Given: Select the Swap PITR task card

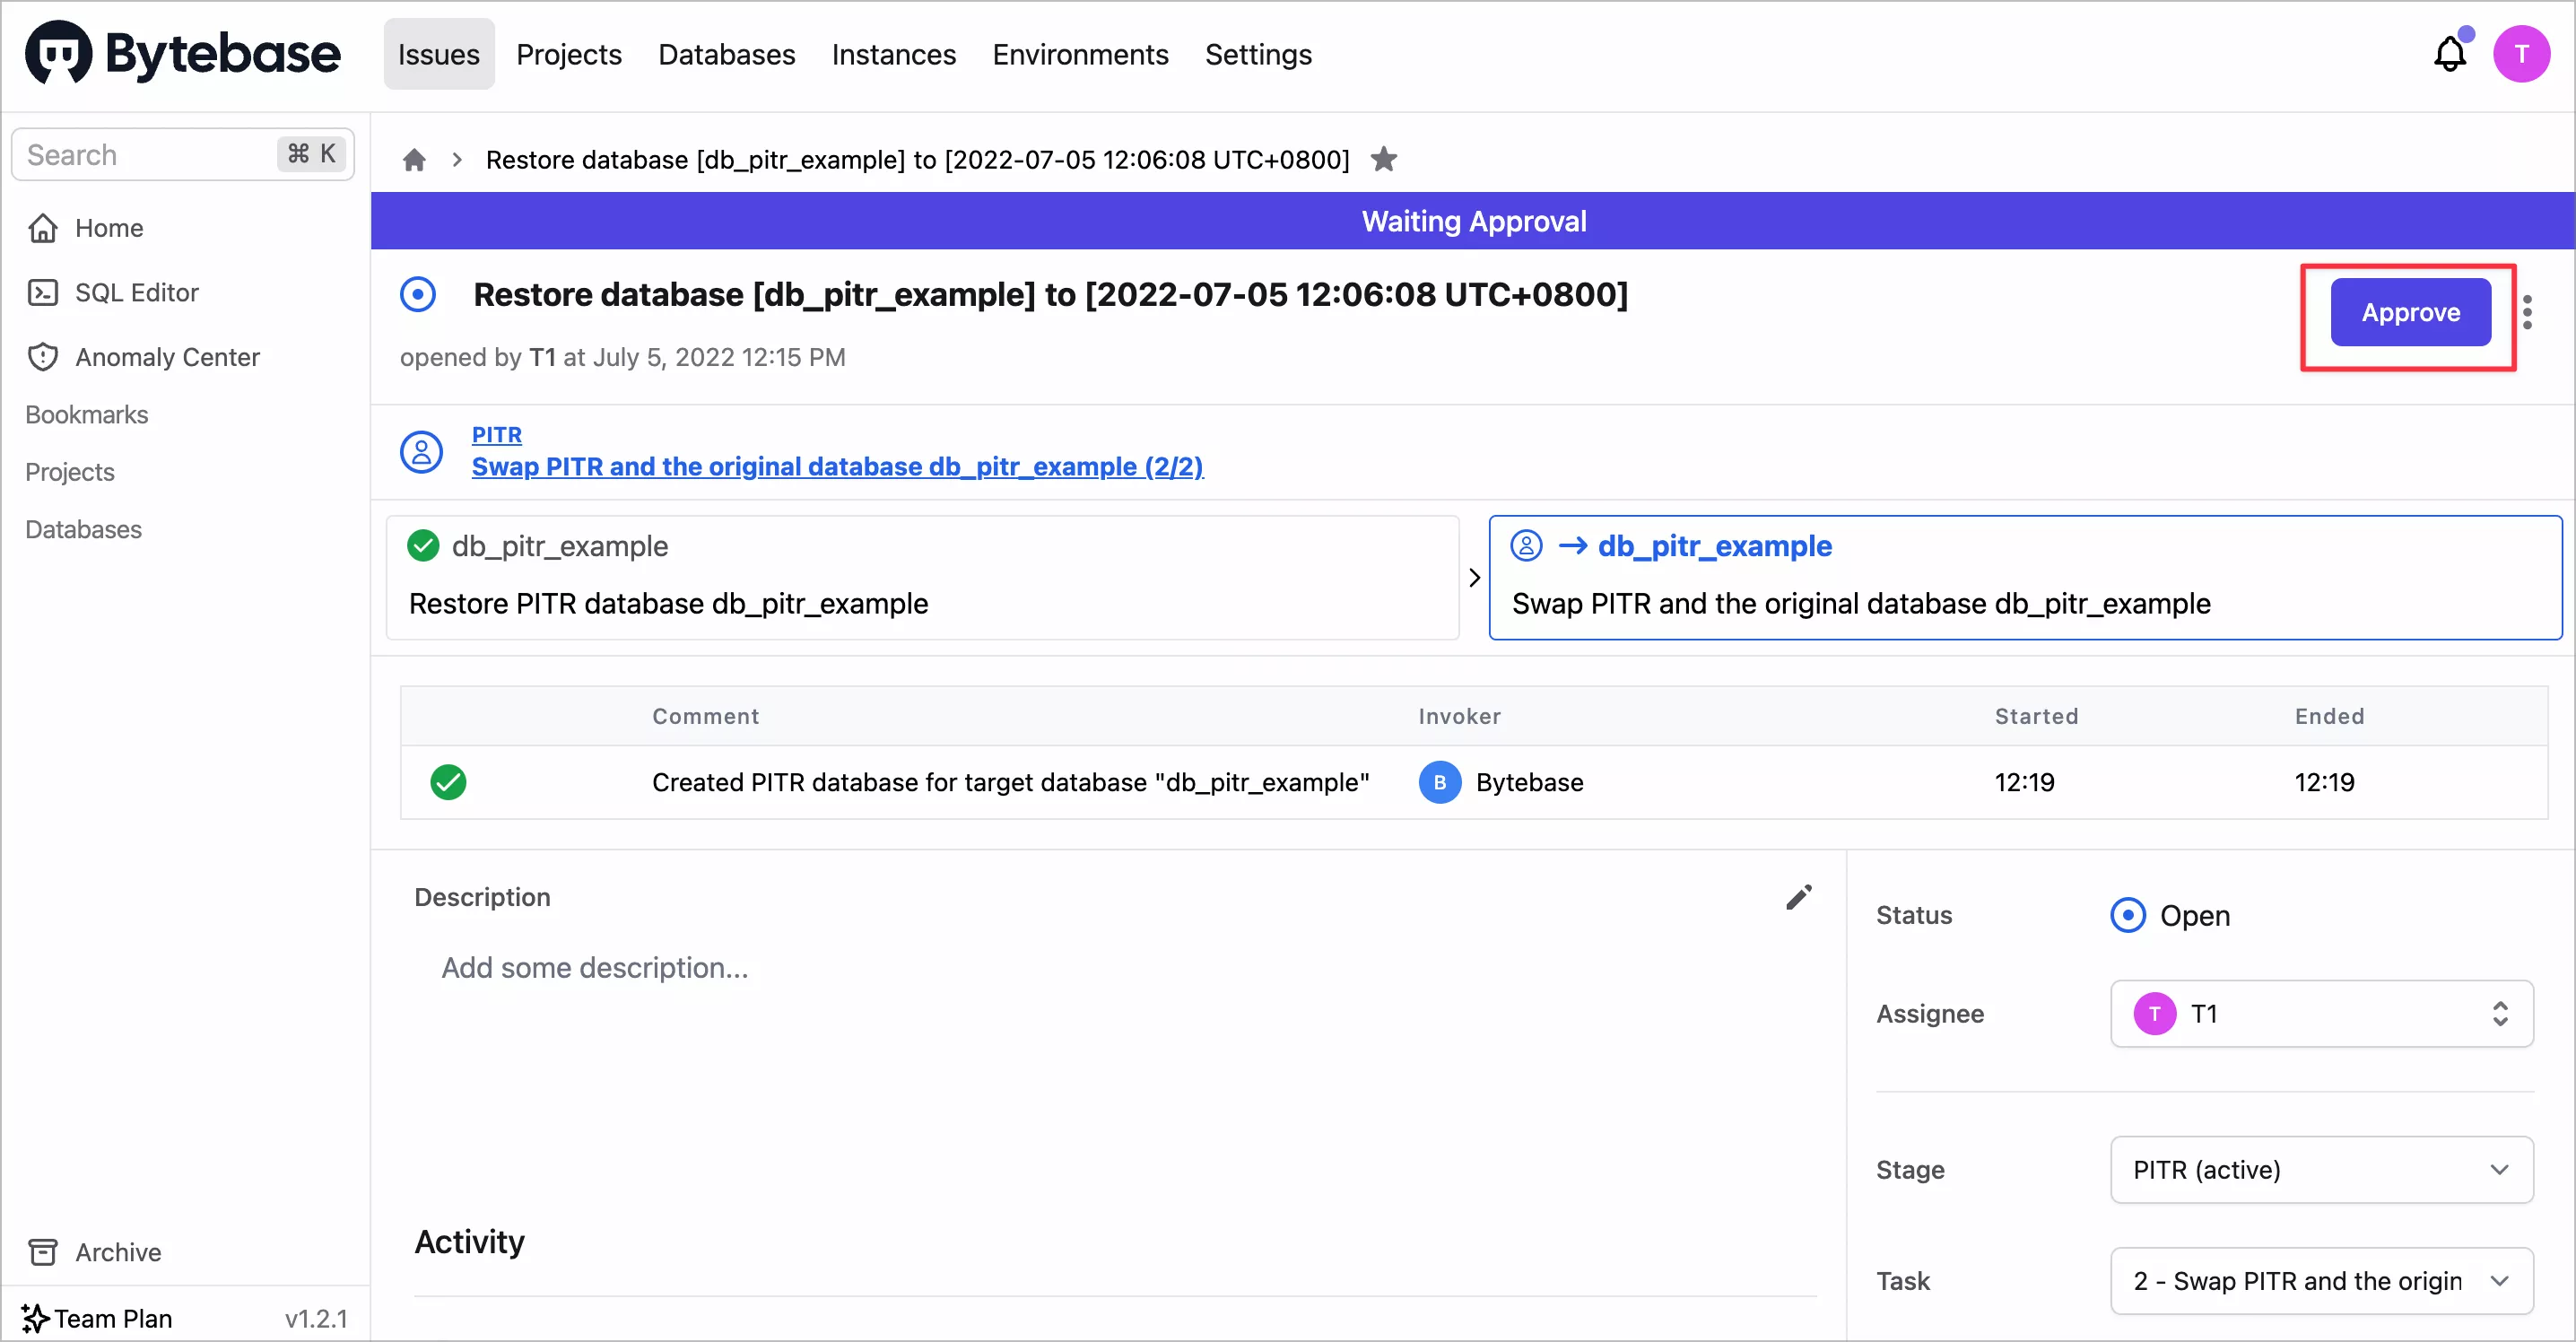Looking at the screenshot, I should click(2025, 578).
